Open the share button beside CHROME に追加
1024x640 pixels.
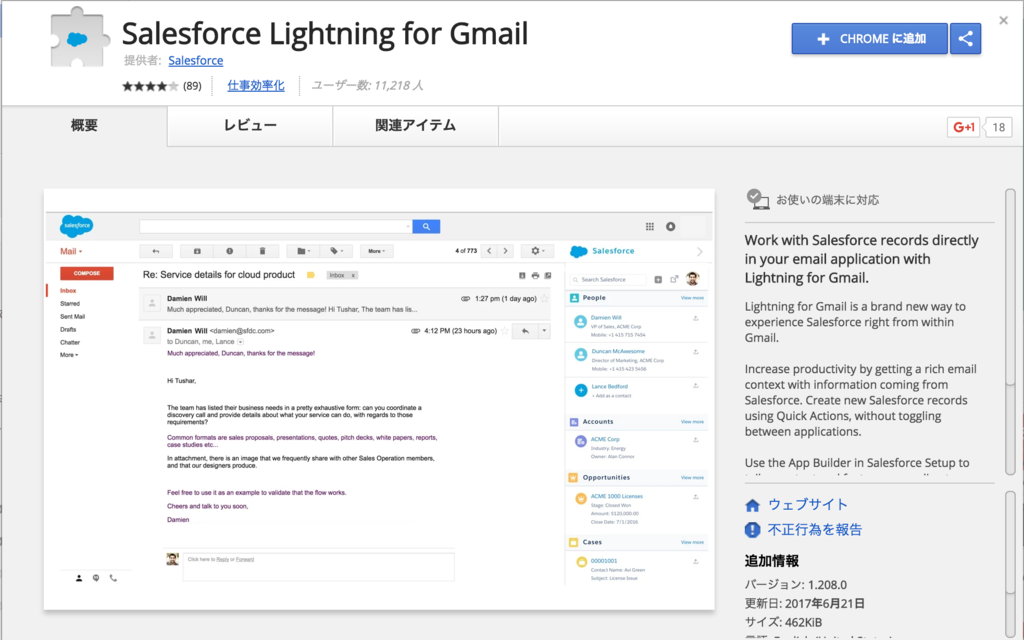(x=965, y=39)
